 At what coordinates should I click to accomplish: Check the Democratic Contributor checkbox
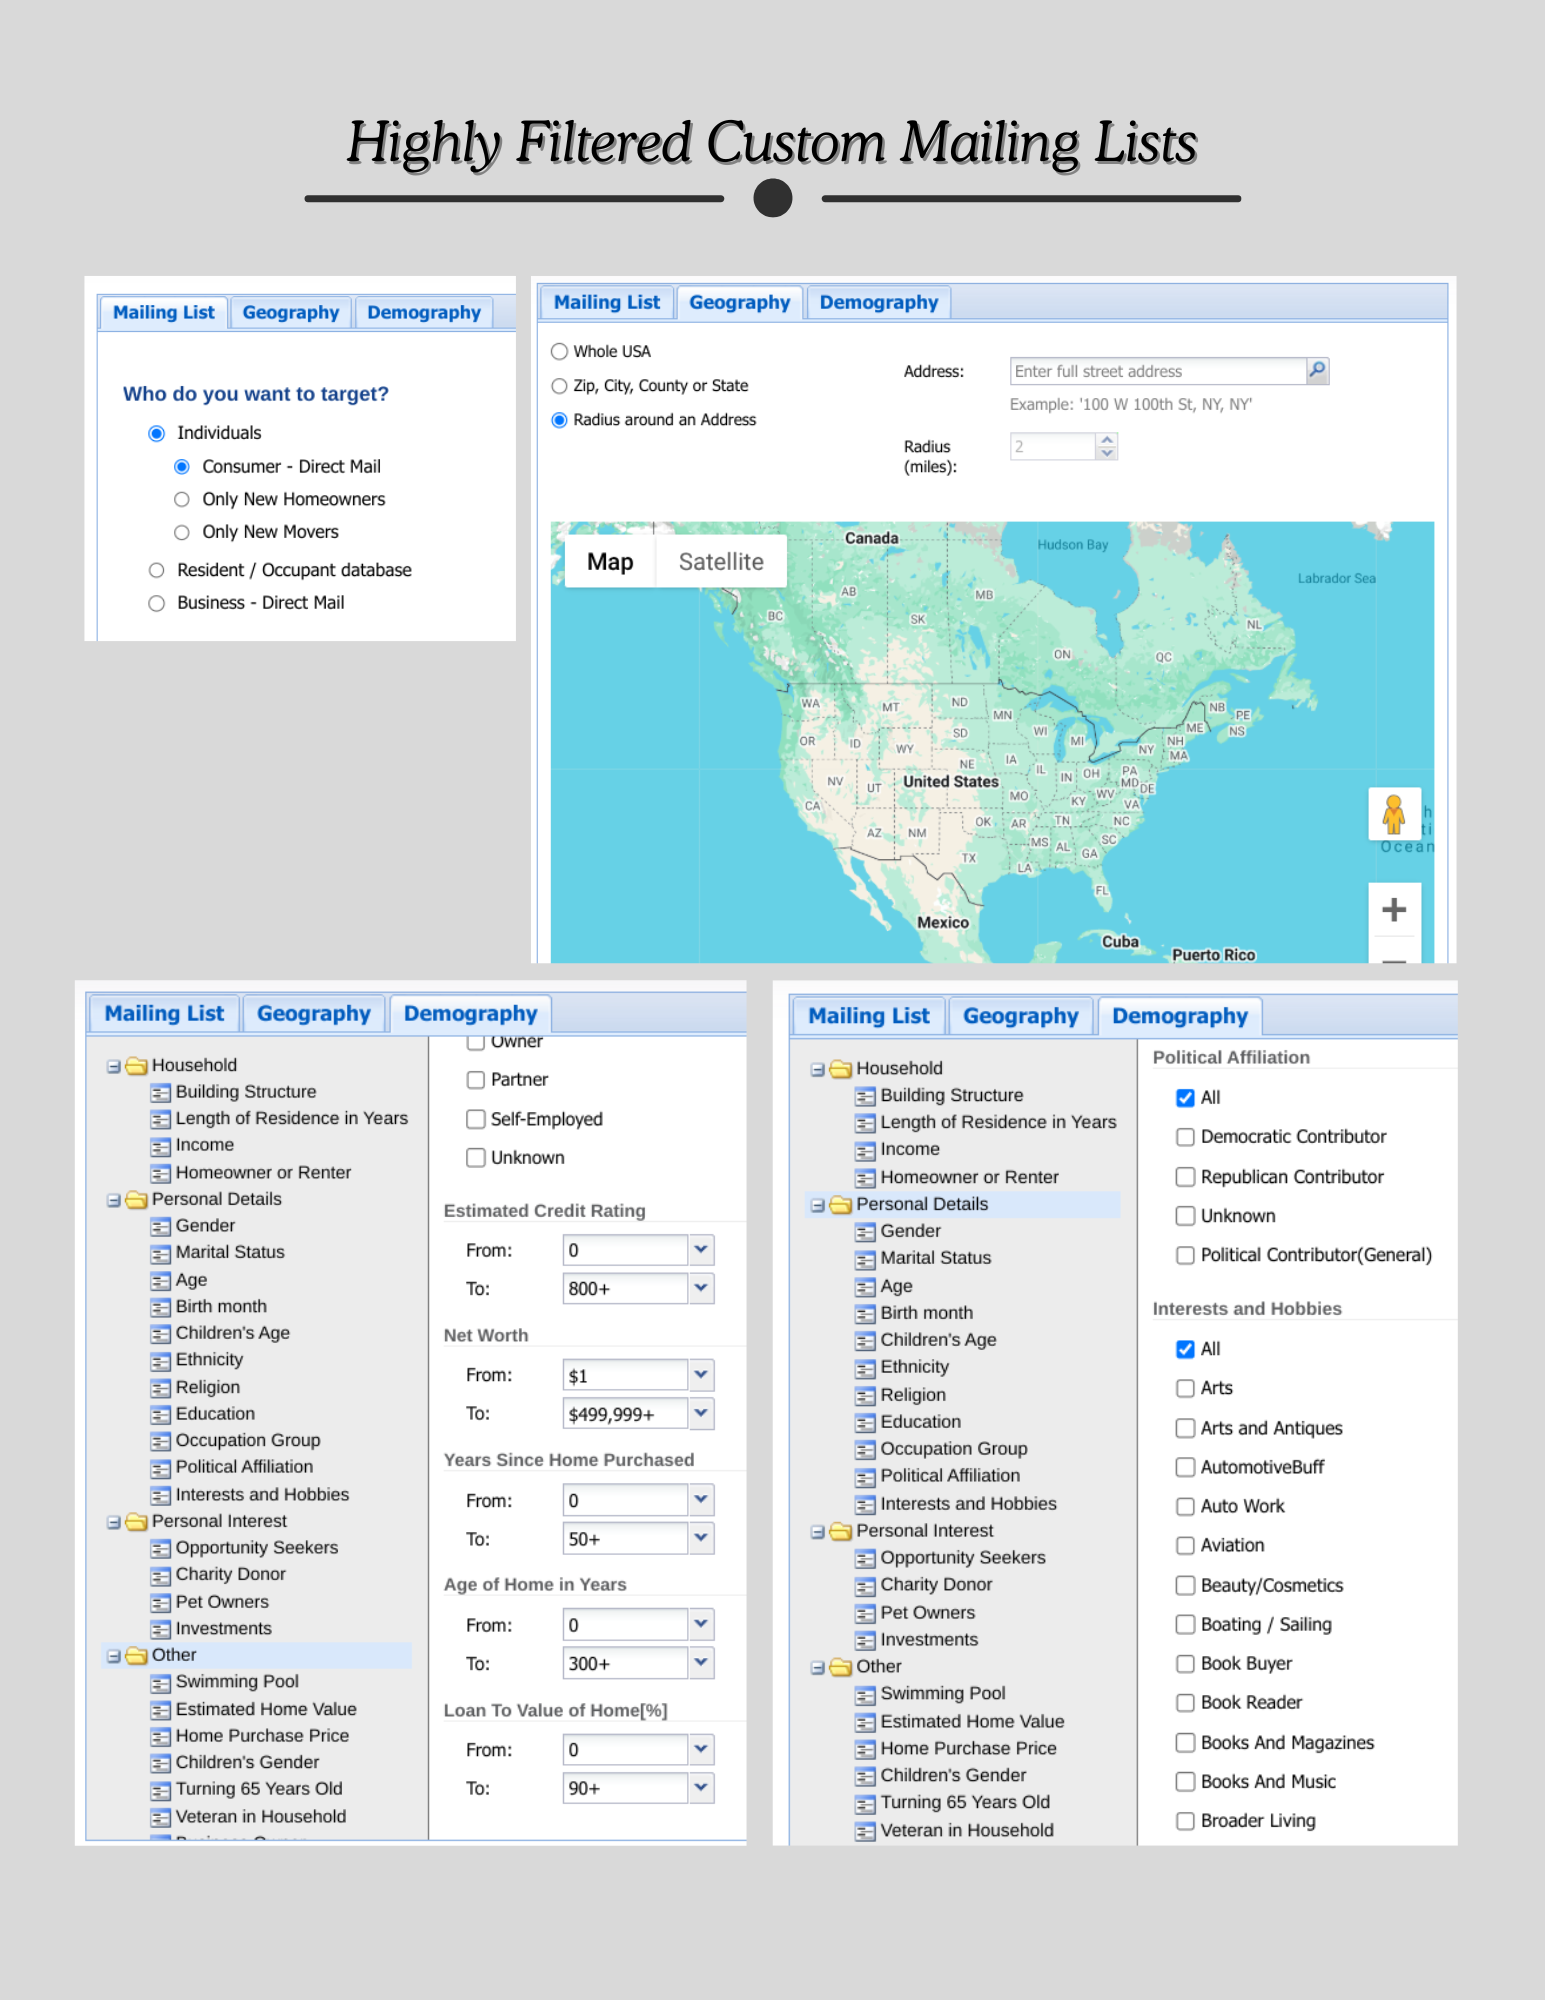1185,1137
